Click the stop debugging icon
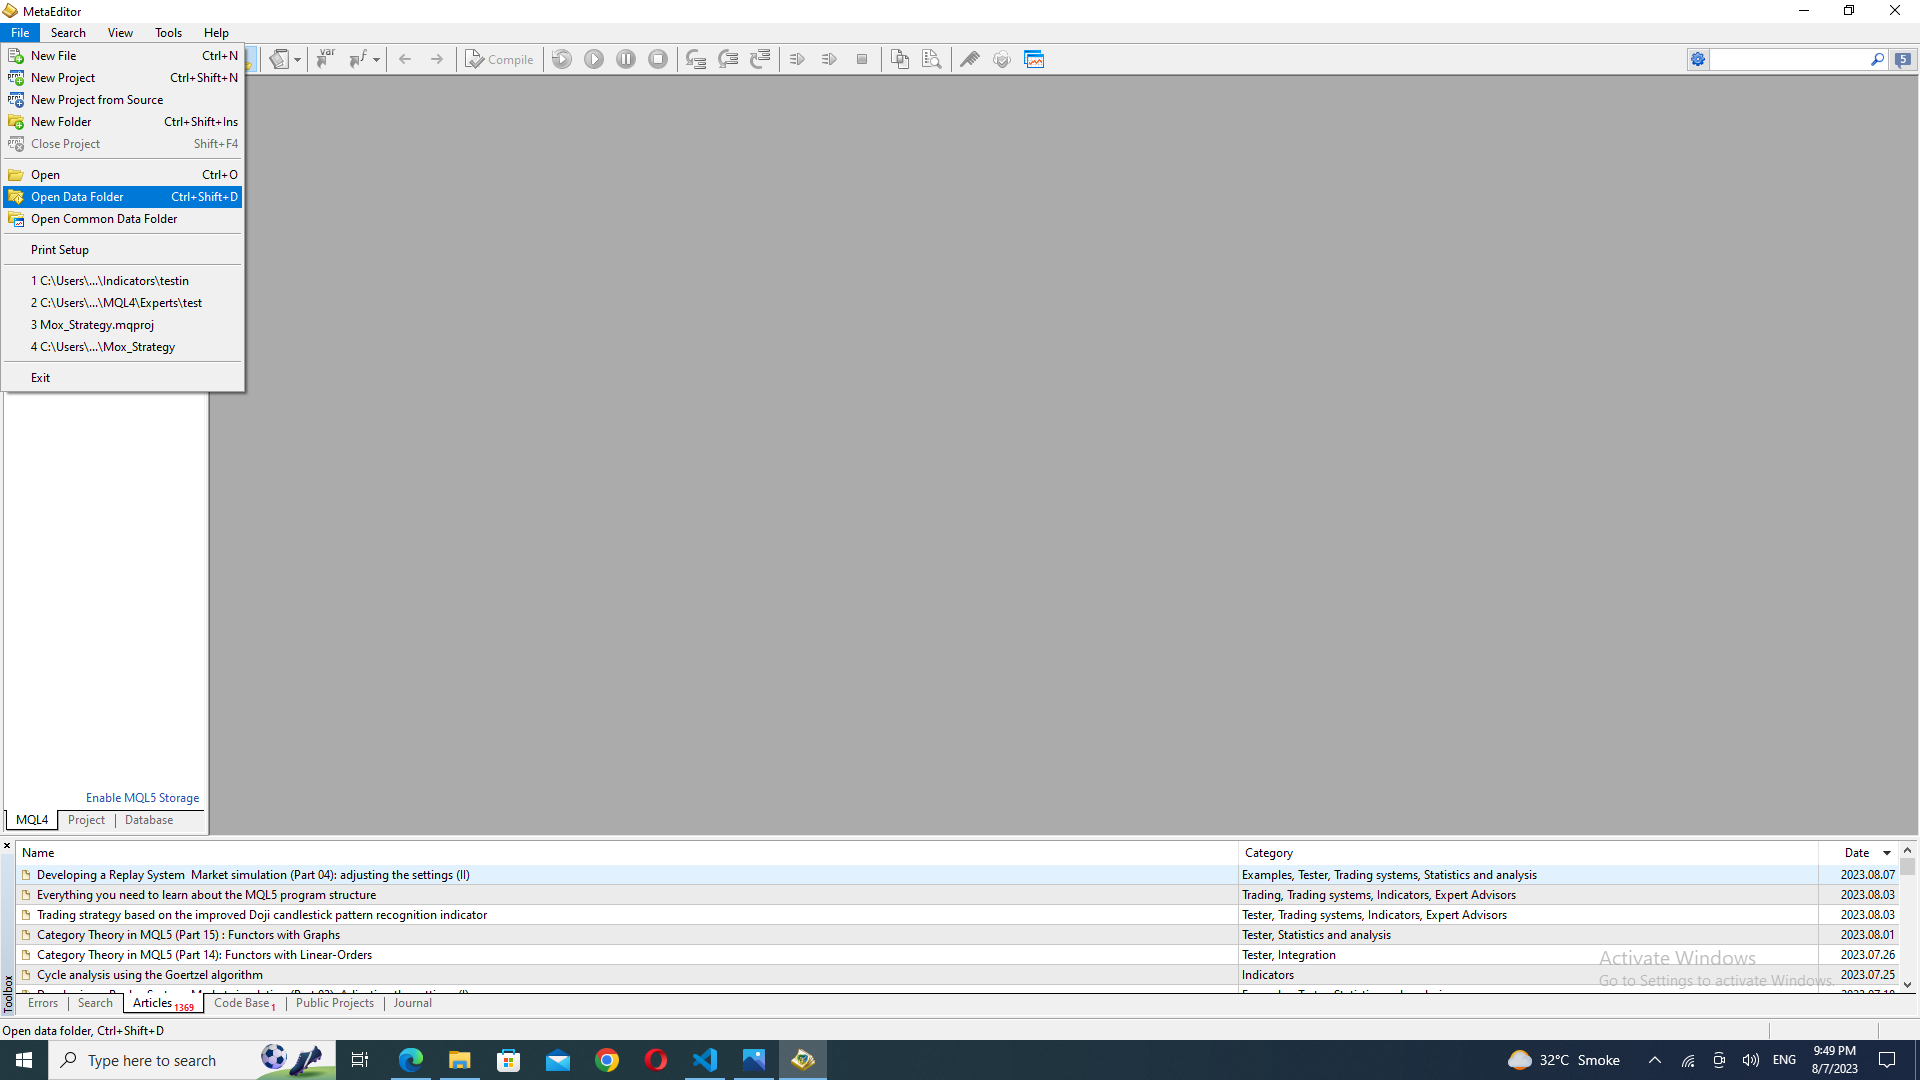 coord(658,60)
